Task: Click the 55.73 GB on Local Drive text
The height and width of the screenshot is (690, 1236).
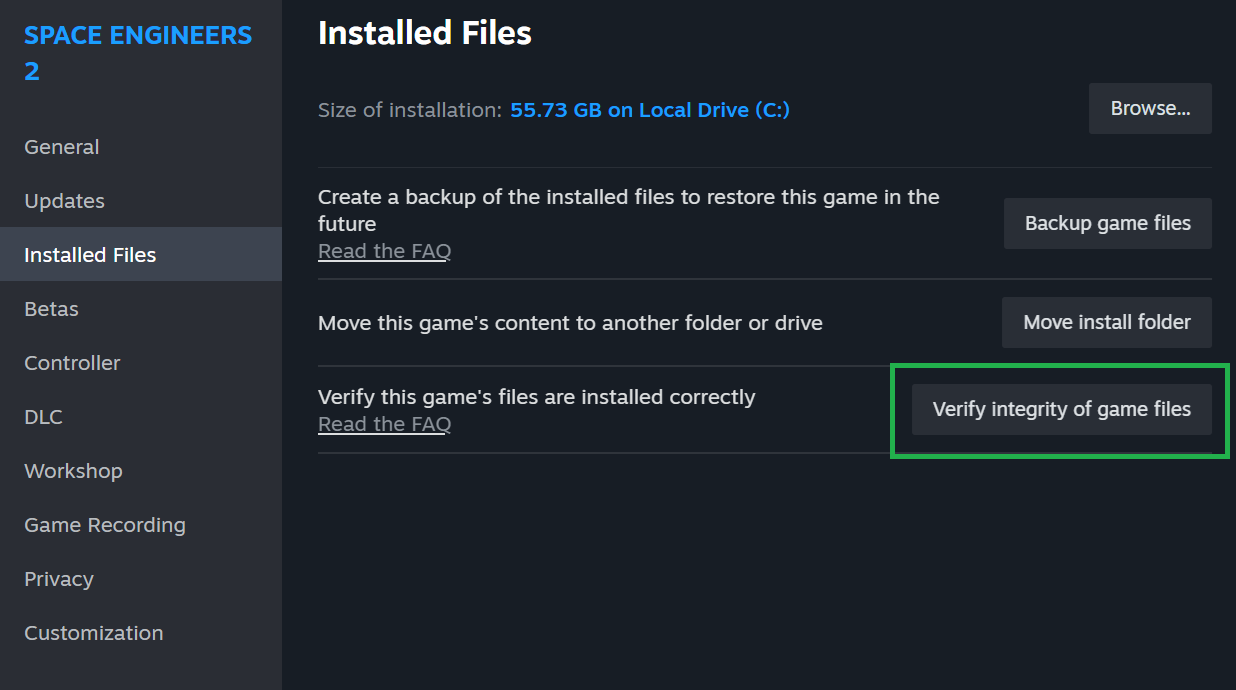Action: tap(650, 110)
